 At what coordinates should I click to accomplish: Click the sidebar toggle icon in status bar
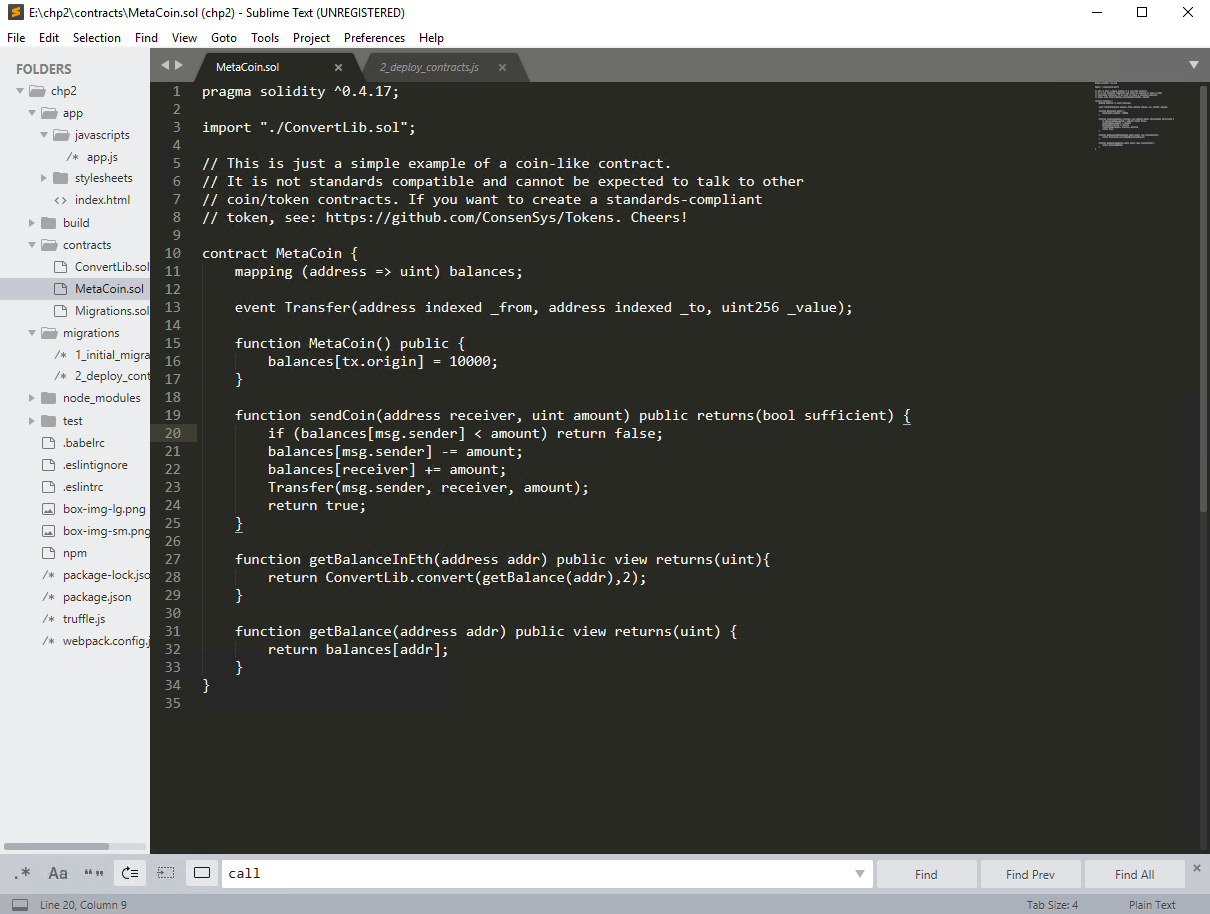(19, 904)
